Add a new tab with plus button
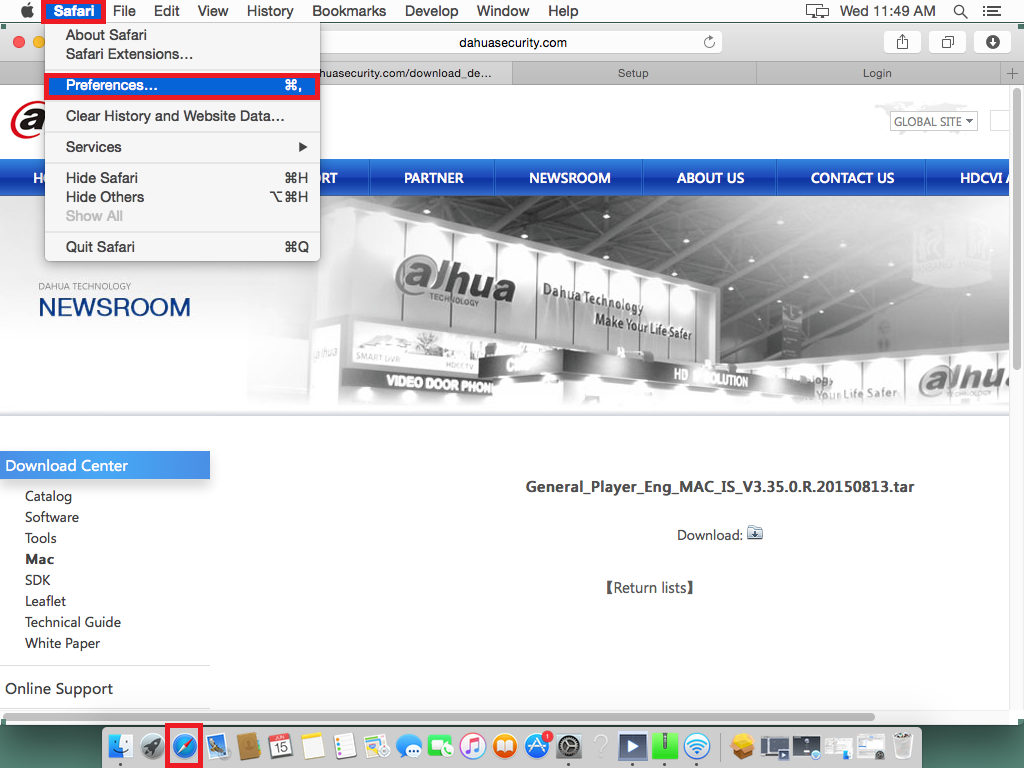The image size is (1024, 768). (x=1012, y=73)
